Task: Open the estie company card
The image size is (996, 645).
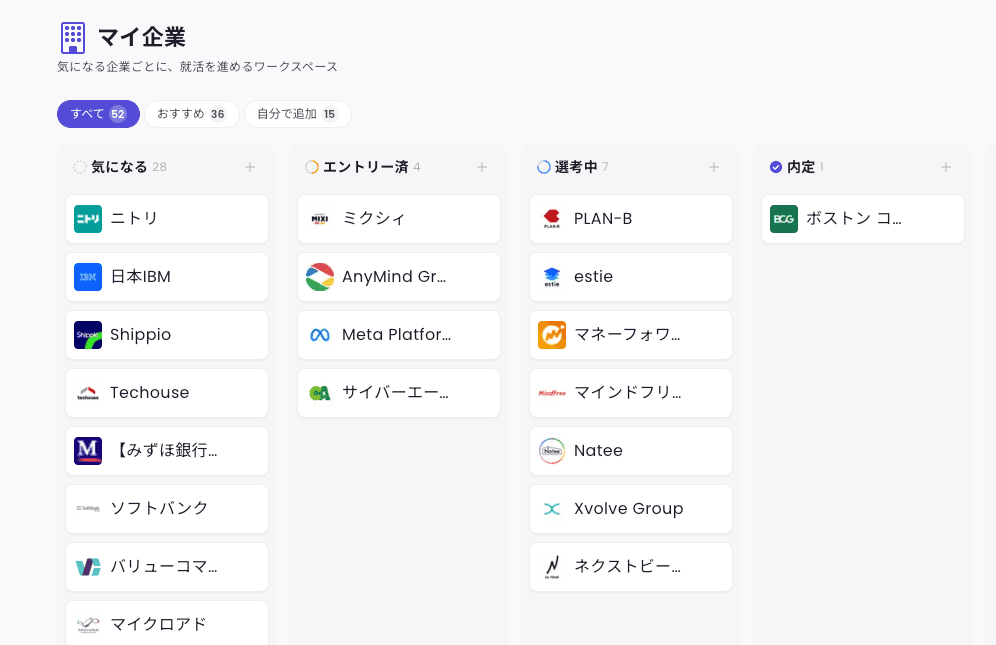Action: click(x=631, y=277)
